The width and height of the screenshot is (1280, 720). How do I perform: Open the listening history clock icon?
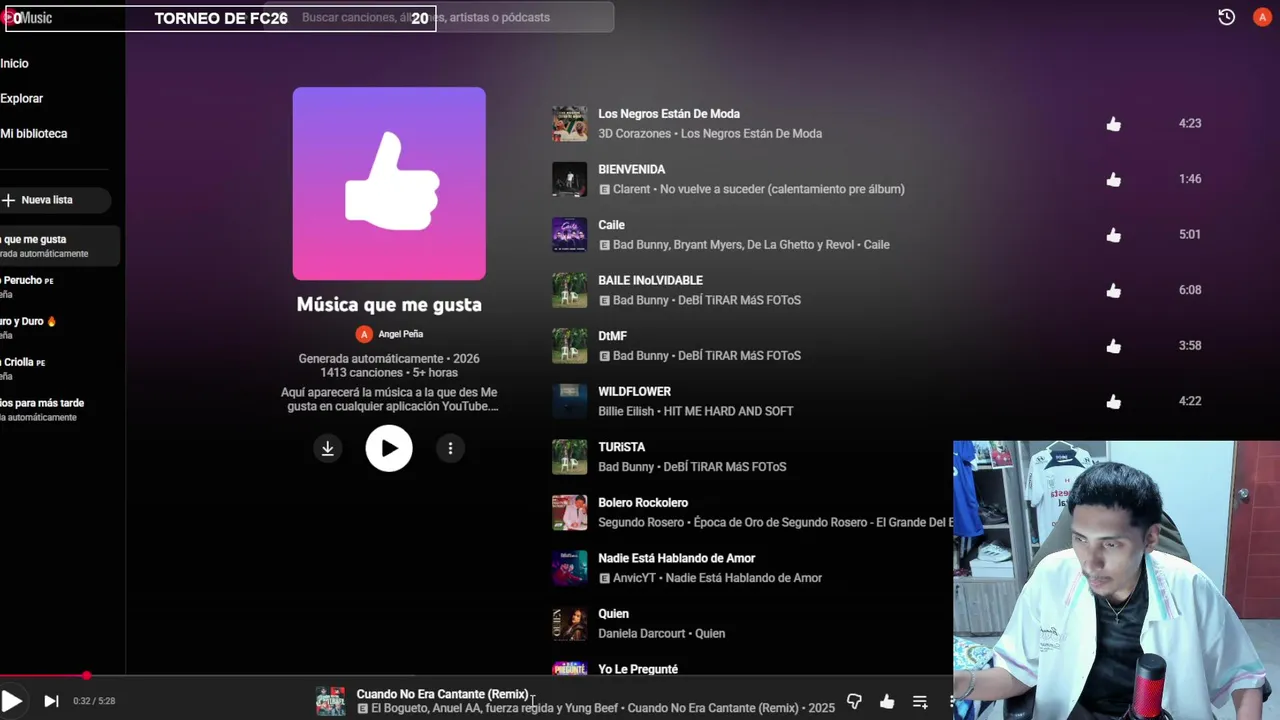point(1226,17)
